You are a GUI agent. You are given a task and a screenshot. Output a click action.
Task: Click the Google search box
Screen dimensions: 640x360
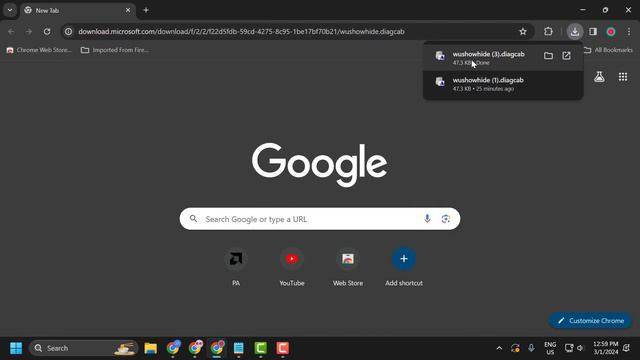click(x=320, y=219)
